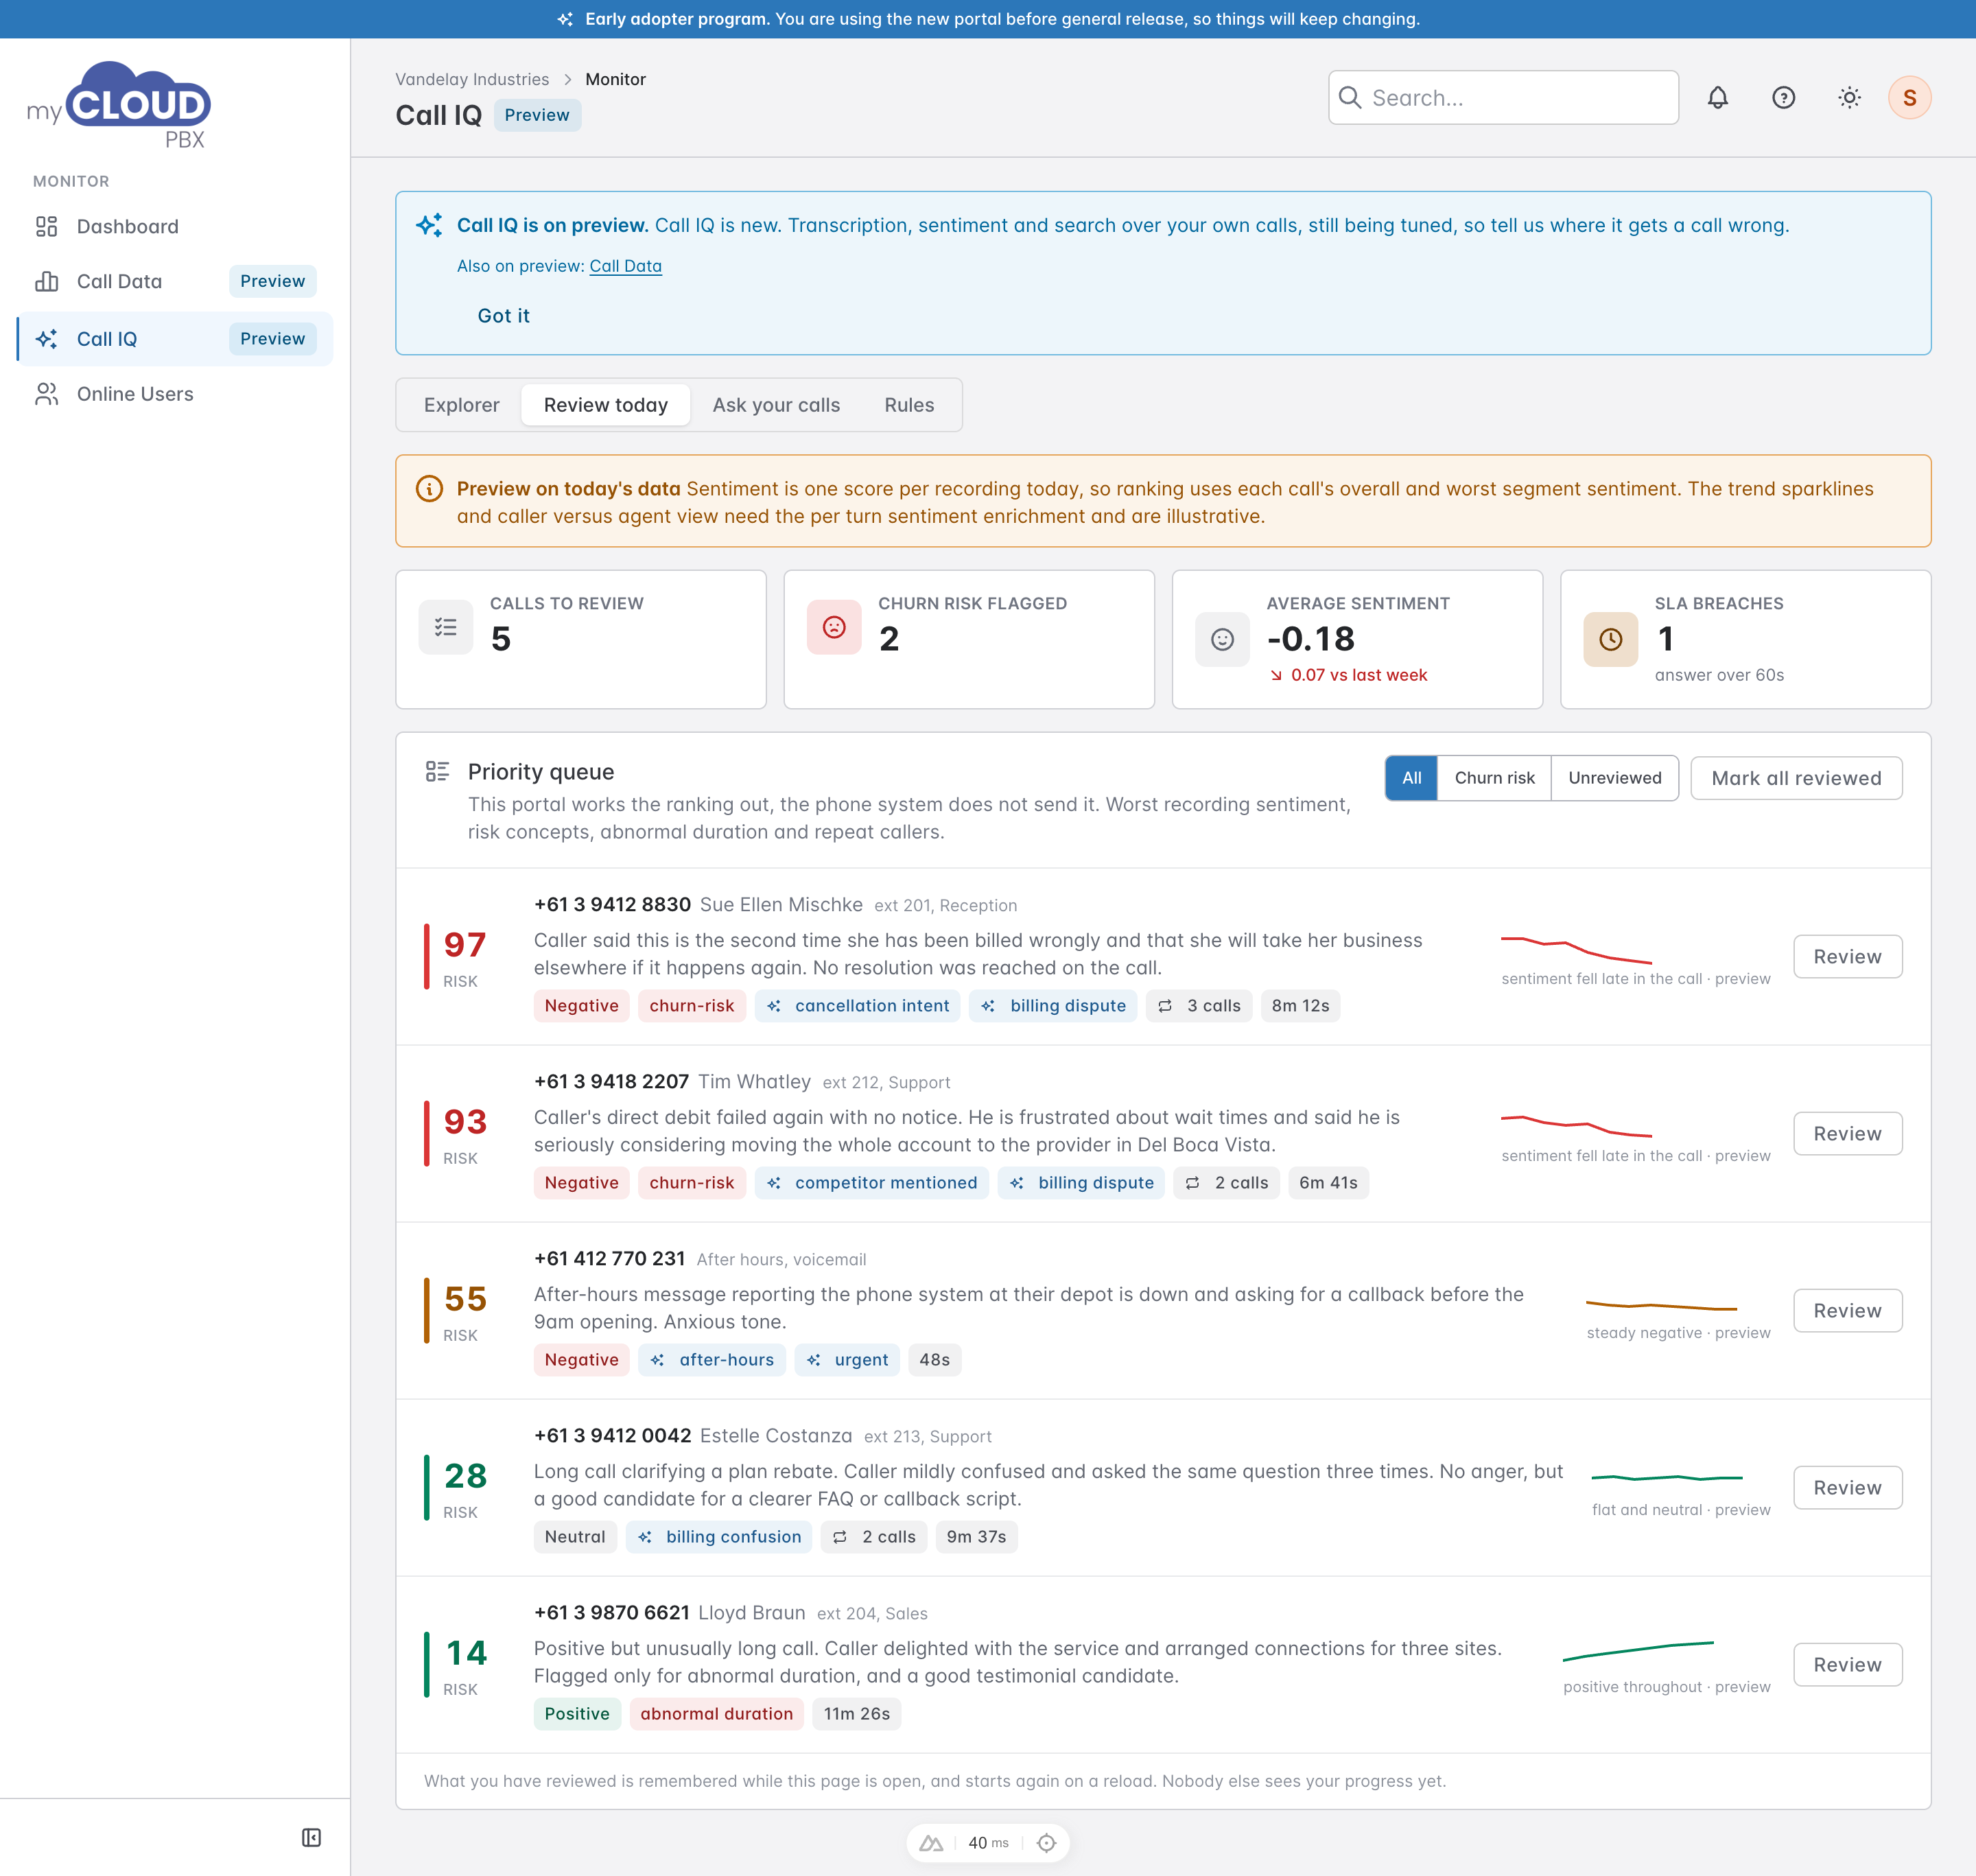
Task: Click the Calls to review checklist icon
Action: click(445, 627)
